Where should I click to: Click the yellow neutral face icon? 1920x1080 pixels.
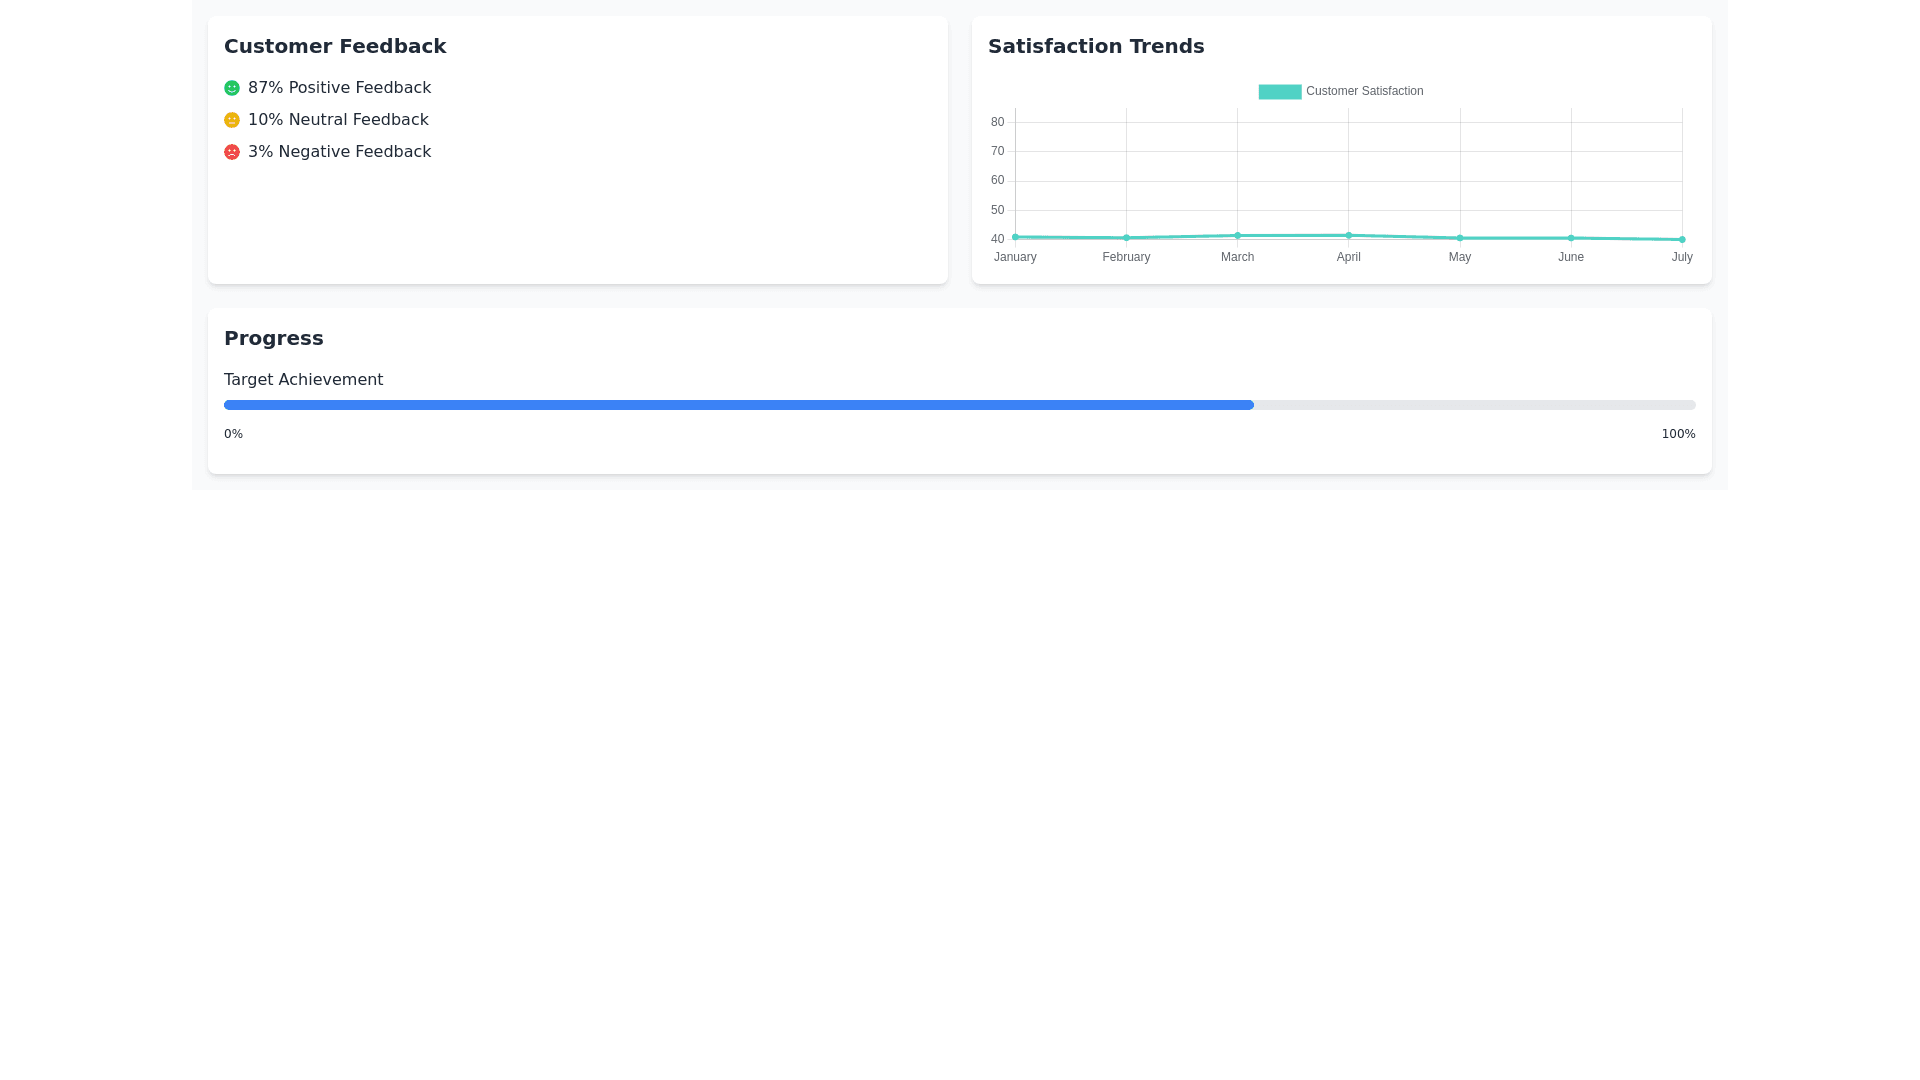click(232, 120)
